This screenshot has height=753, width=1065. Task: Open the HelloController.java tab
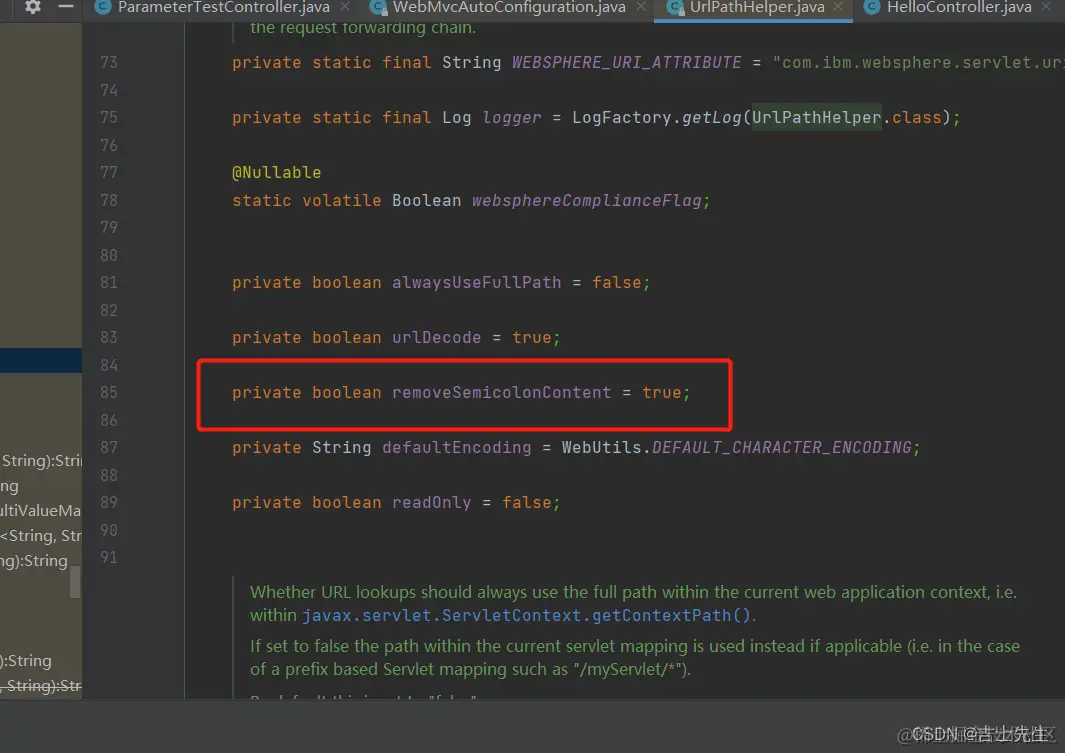pos(959,7)
